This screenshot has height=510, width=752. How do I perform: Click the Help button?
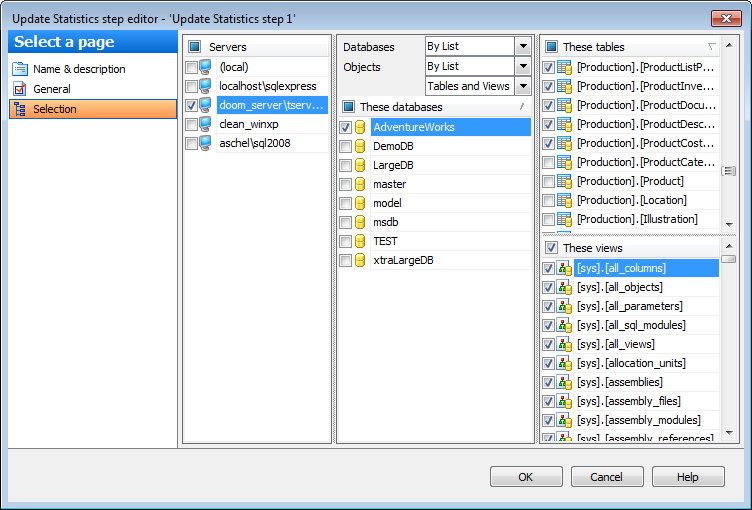(688, 477)
